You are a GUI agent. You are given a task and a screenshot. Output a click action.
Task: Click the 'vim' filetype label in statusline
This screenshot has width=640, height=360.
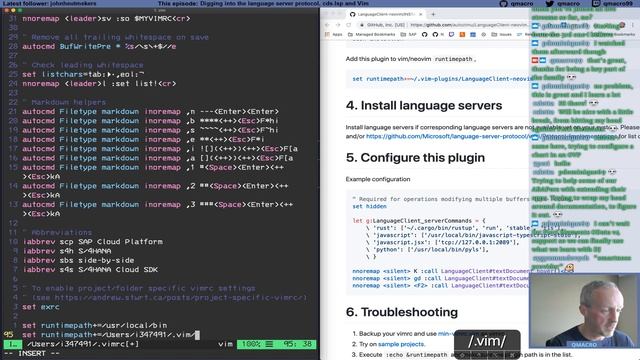point(225,344)
